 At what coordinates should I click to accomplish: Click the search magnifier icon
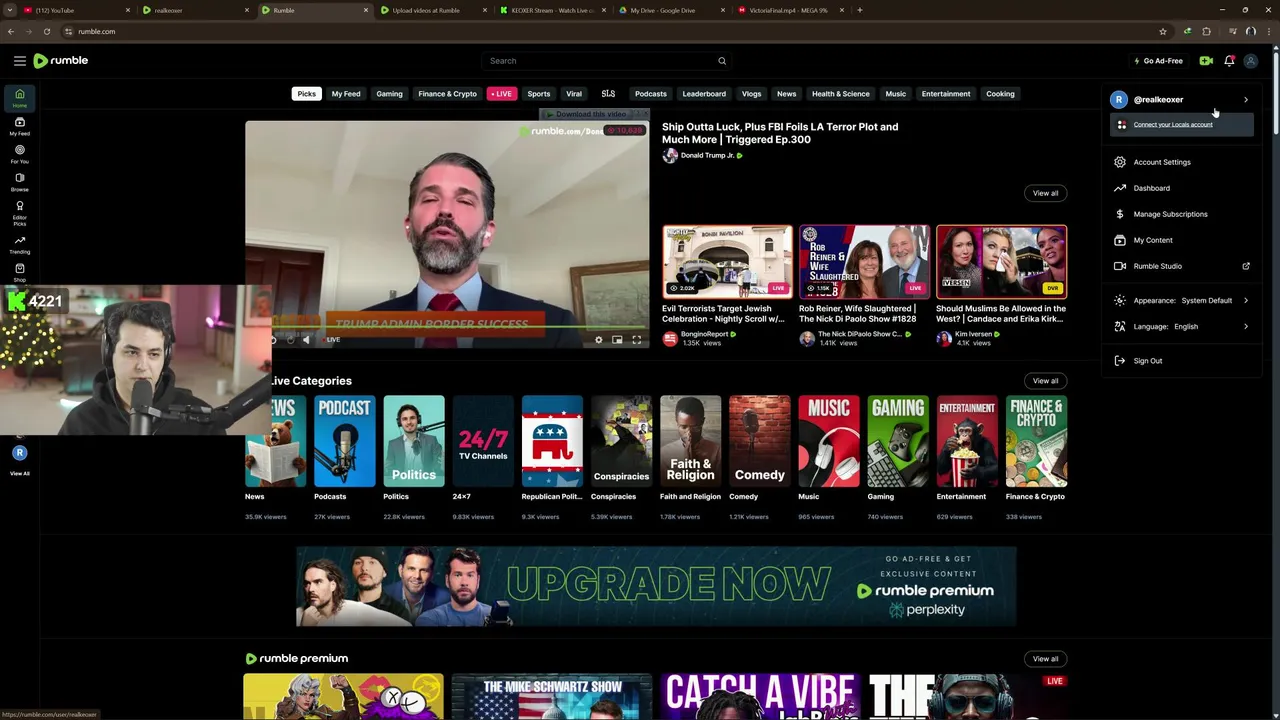point(721,61)
